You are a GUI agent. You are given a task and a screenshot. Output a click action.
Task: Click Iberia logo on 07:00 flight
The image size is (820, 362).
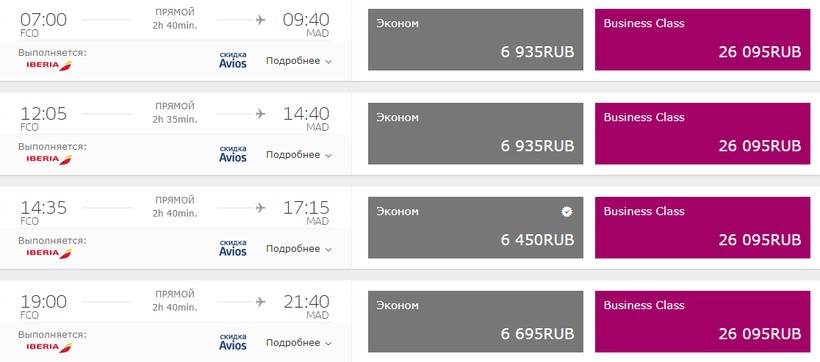(x=49, y=66)
